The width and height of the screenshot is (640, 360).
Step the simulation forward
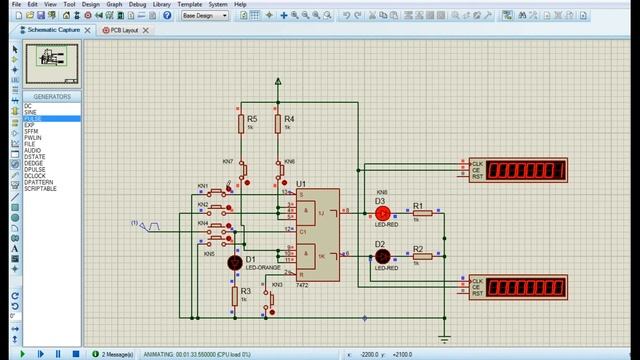click(x=40, y=354)
